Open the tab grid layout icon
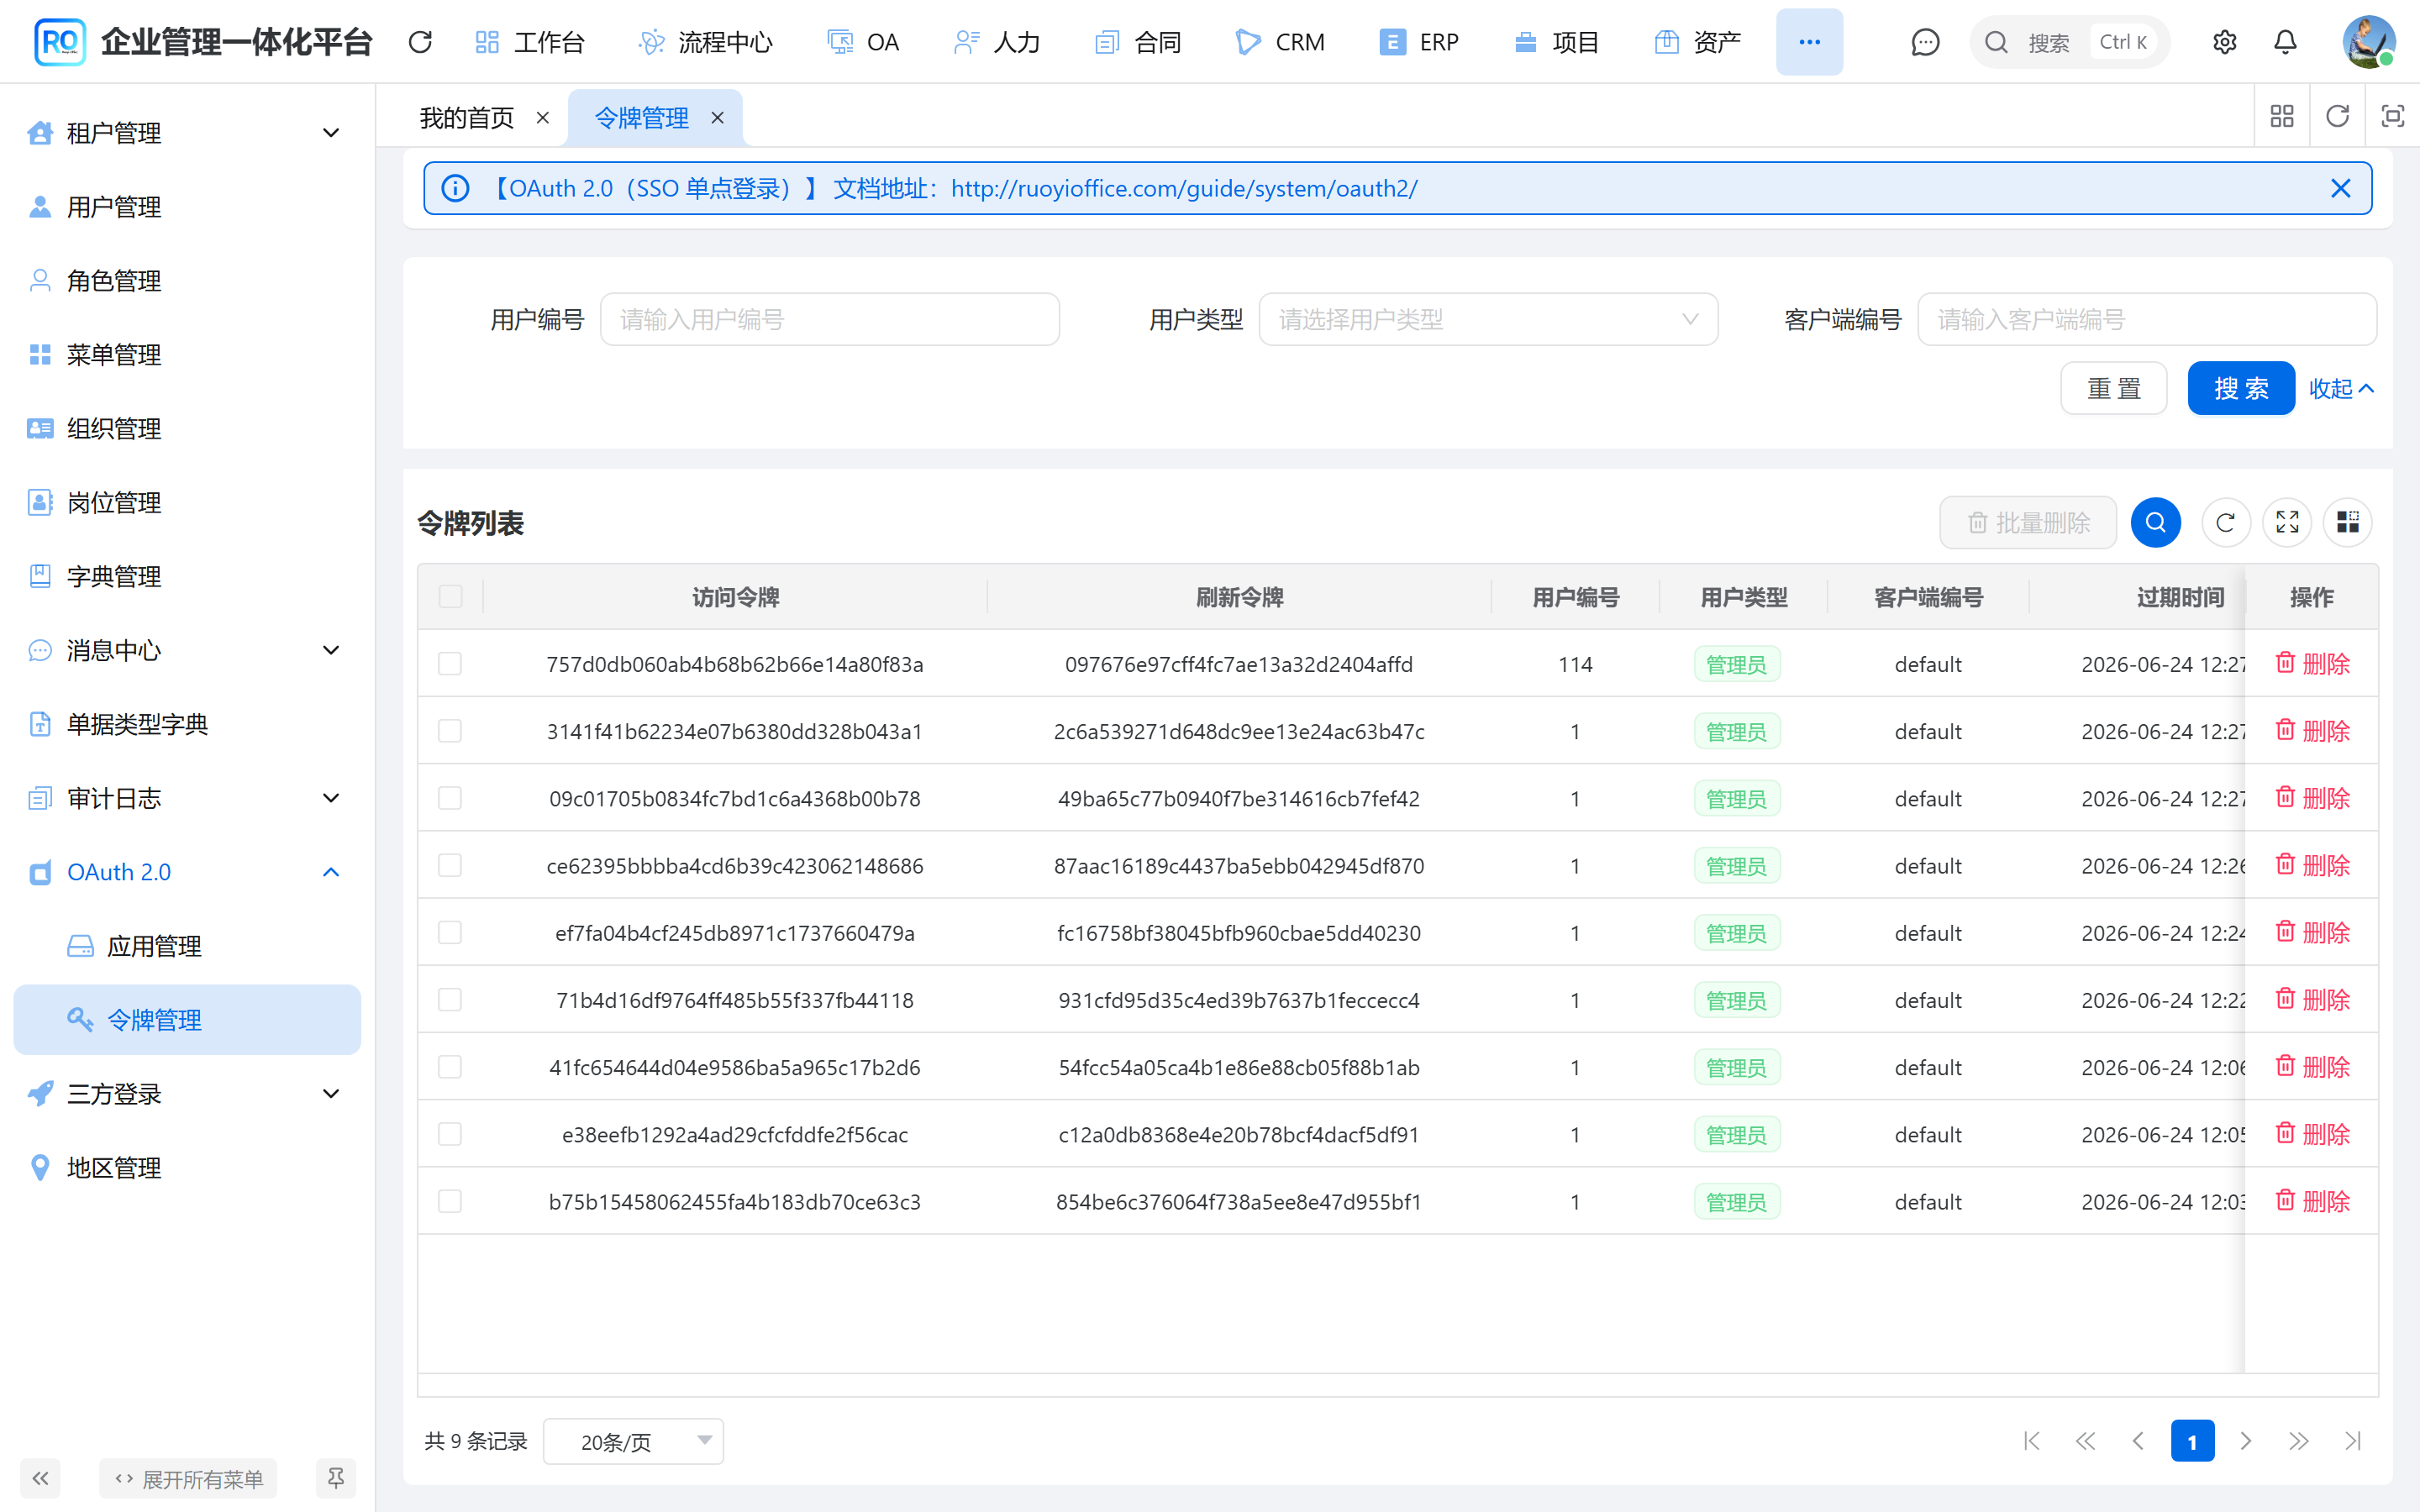 coord(2282,116)
